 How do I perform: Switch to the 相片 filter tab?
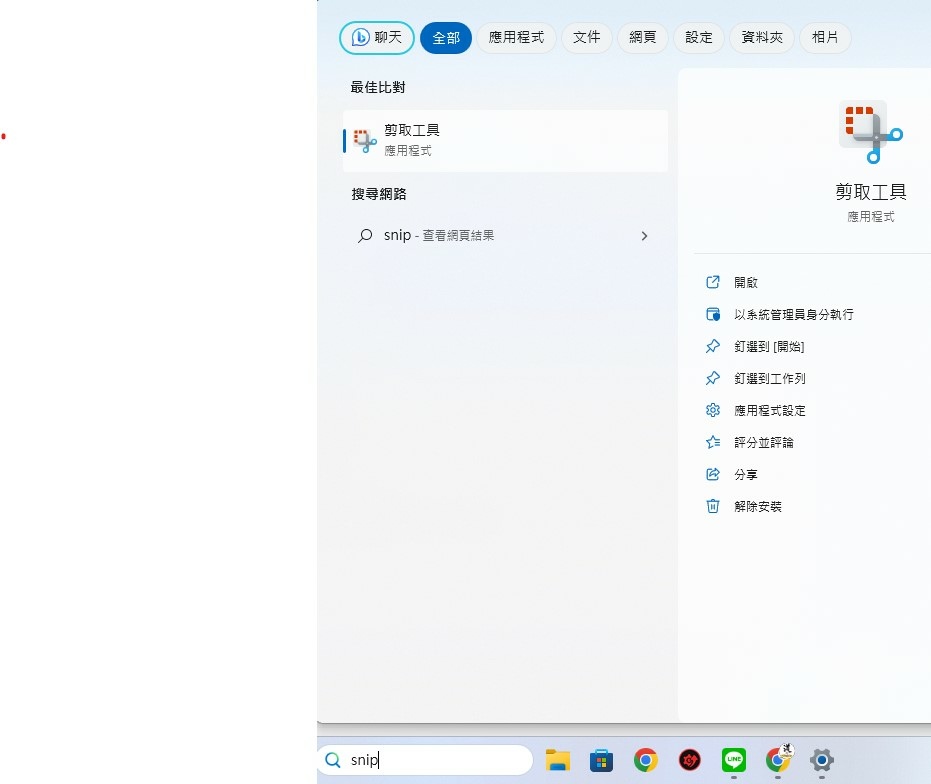pos(824,37)
